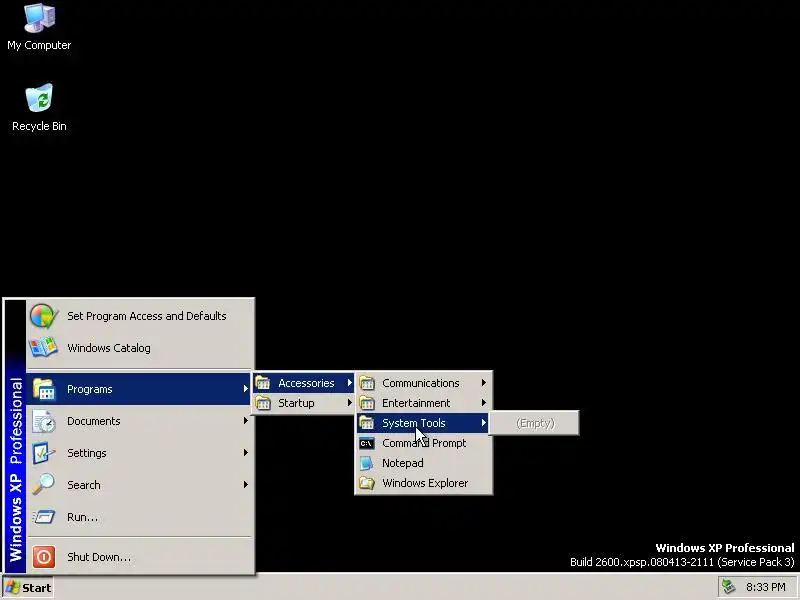Viewport: 800px width, 600px height.
Task: Expand Documents submenu arrow
Action: 246,421
